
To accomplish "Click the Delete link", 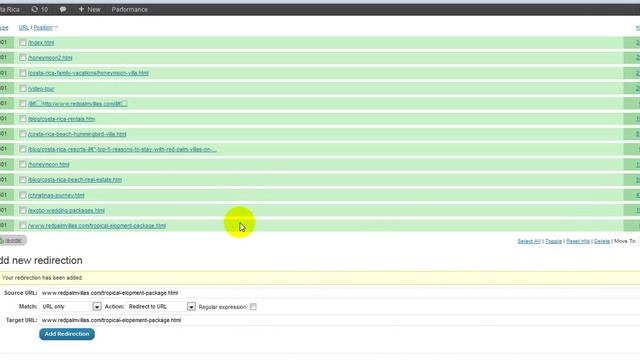I will tap(602, 241).
